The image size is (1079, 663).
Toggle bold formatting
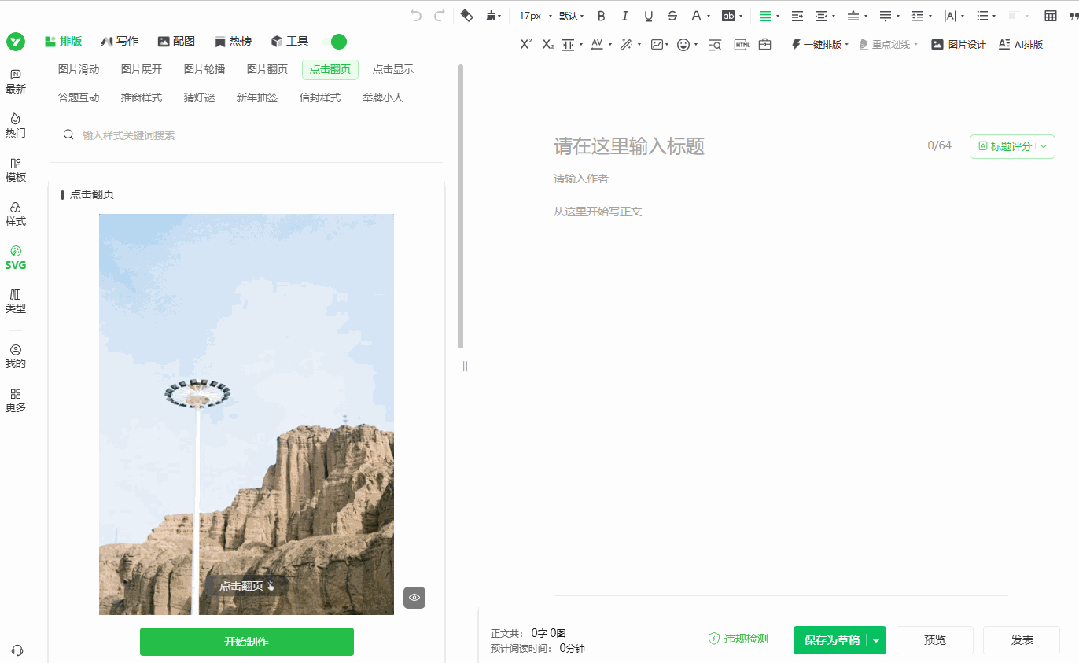click(601, 15)
